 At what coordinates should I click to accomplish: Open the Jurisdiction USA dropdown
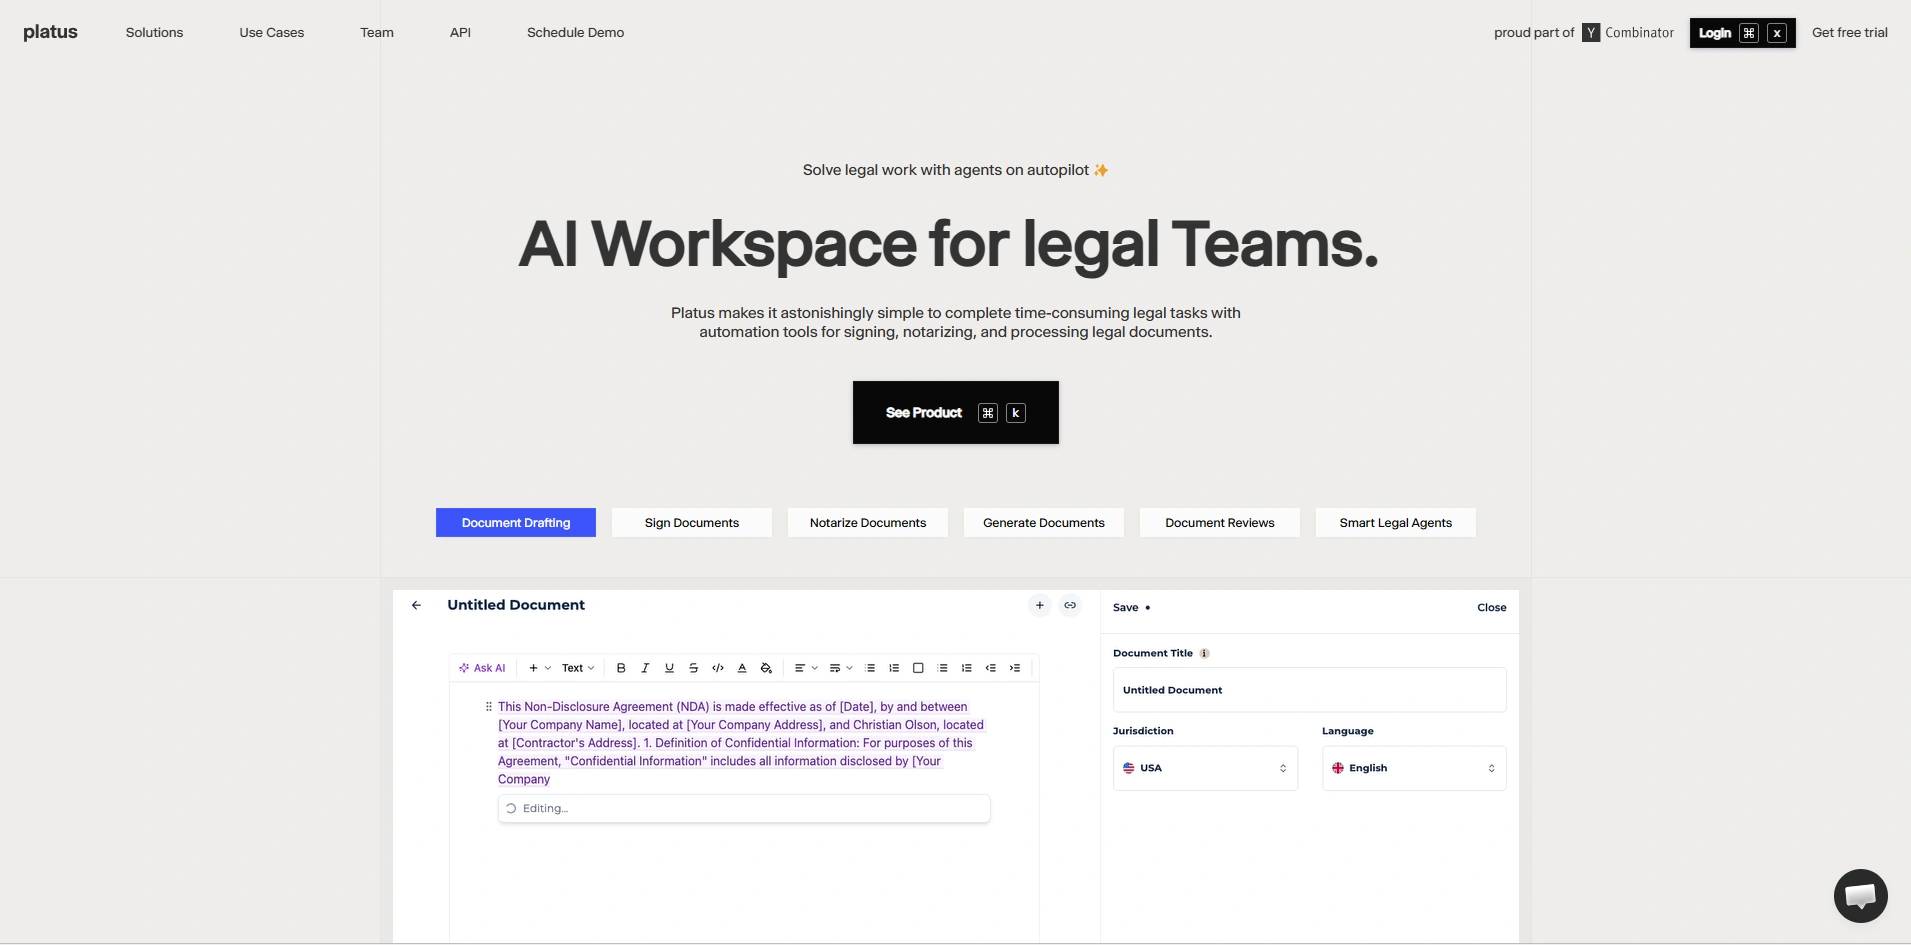coord(1204,768)
